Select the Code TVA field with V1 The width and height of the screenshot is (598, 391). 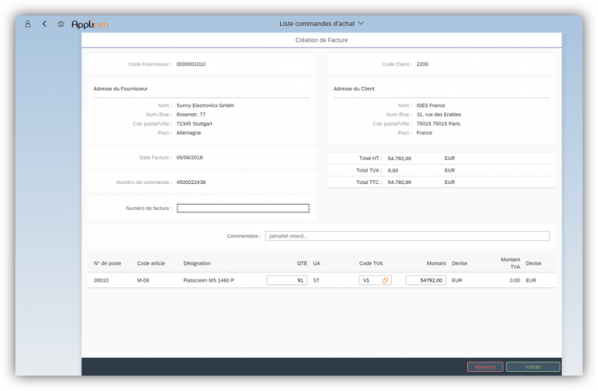[375, 280]
